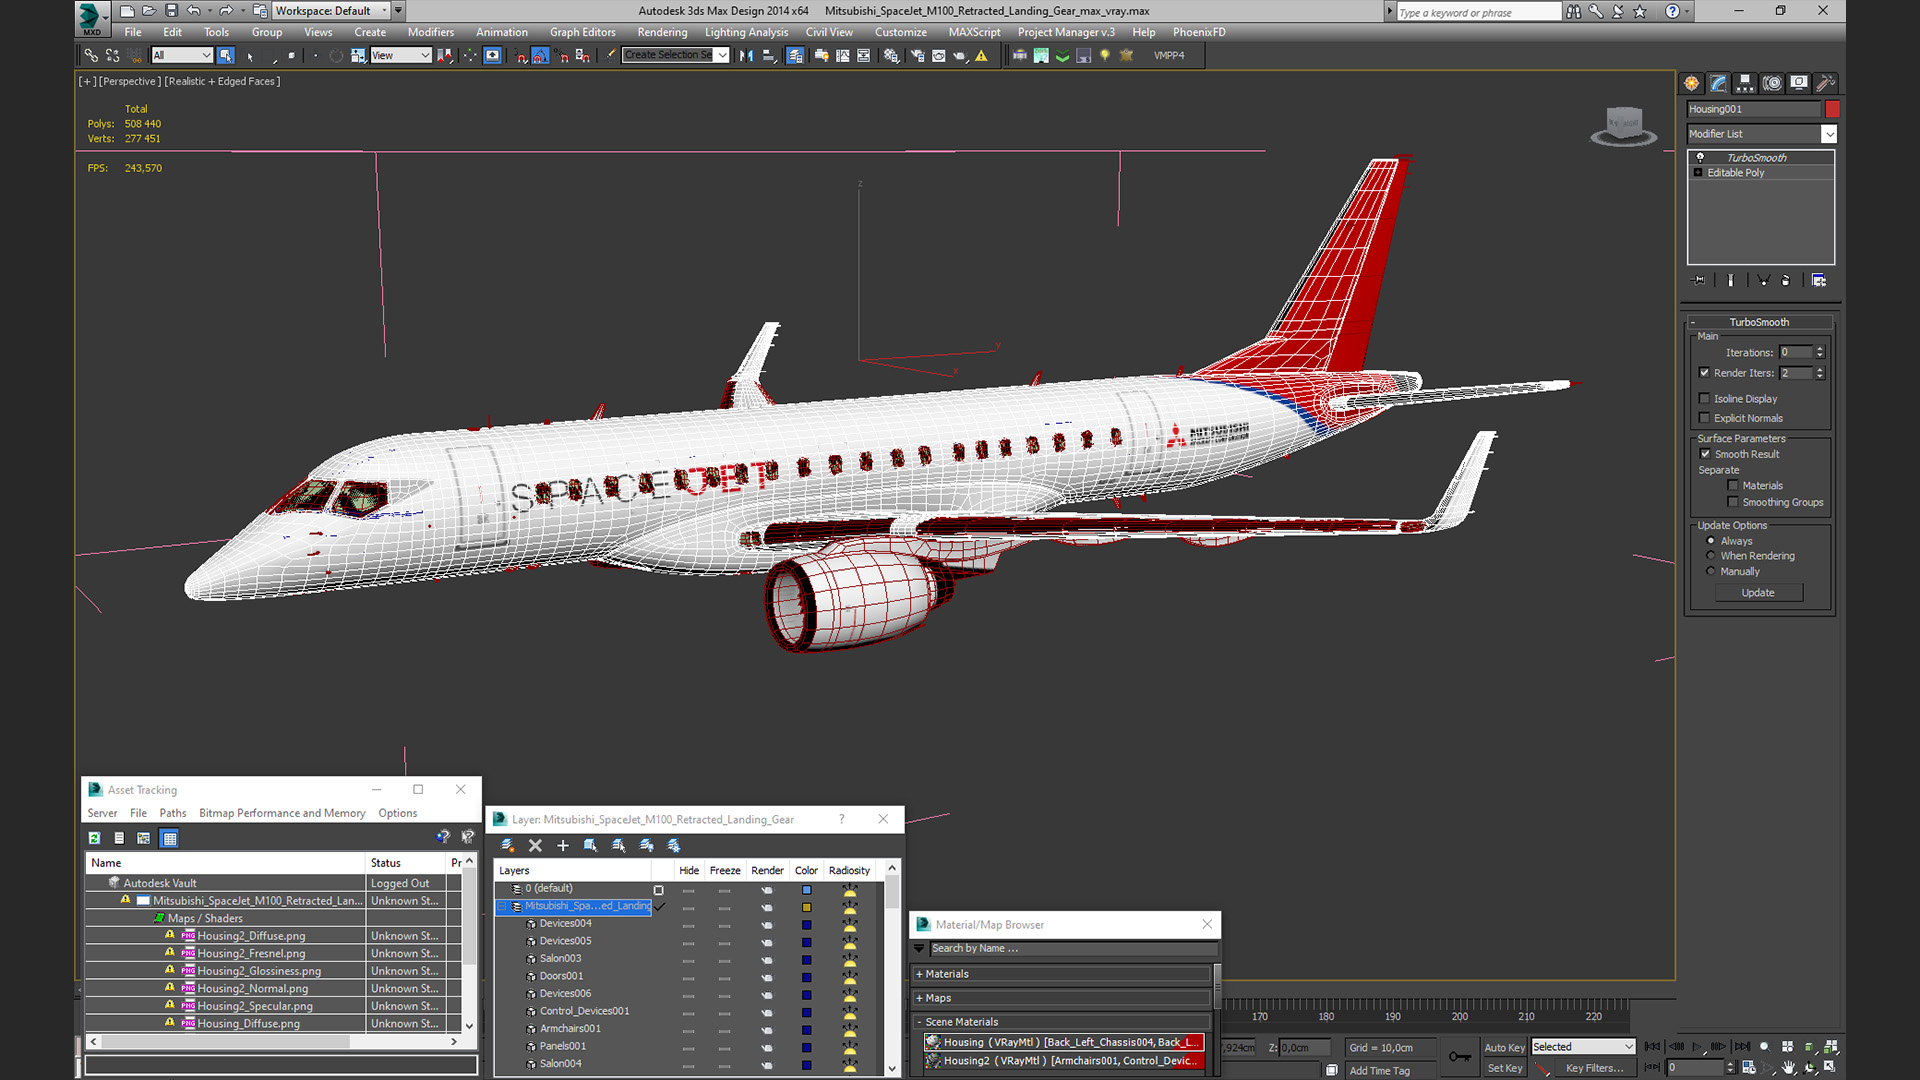This screenshot has width=1920, height=1080.
Task: Toggle Smooth Result checkbox
Action: [x=1705, y=455]
